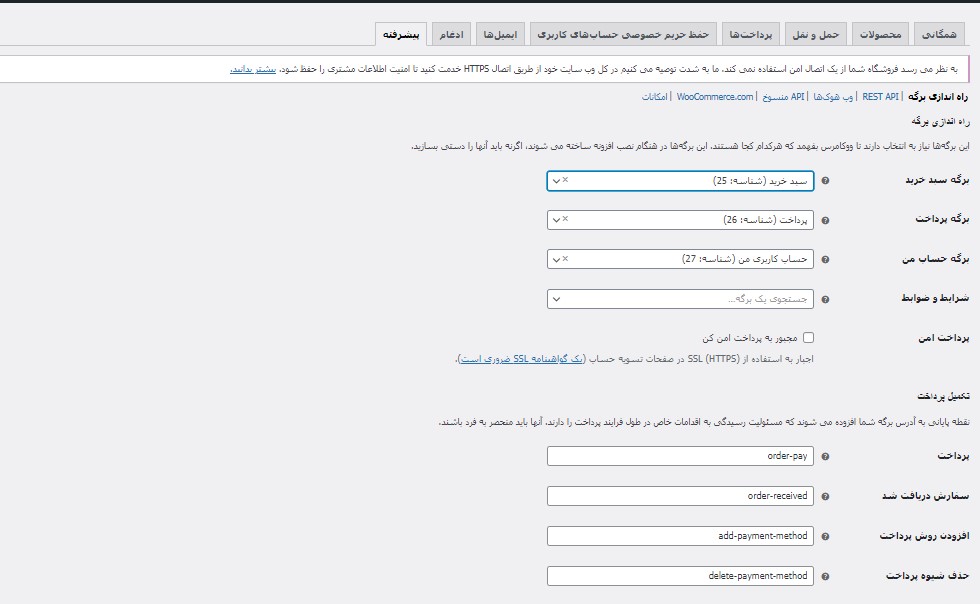The height and width of the screenshot is (604, 980).
Task: Click the تکمیل پرداخت section heading
Action: tap(943, 396)
